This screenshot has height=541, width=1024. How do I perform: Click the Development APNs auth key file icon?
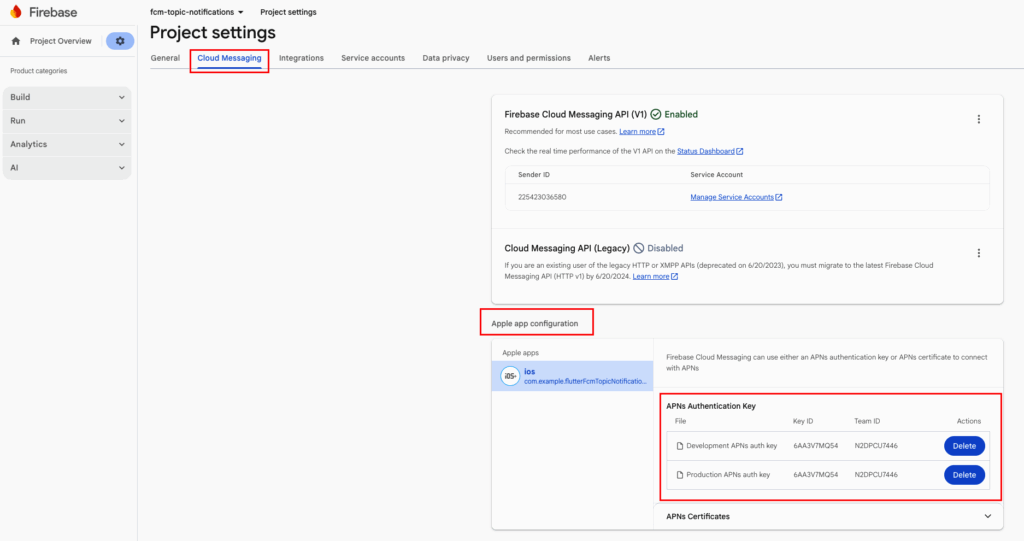coord(679,445)
